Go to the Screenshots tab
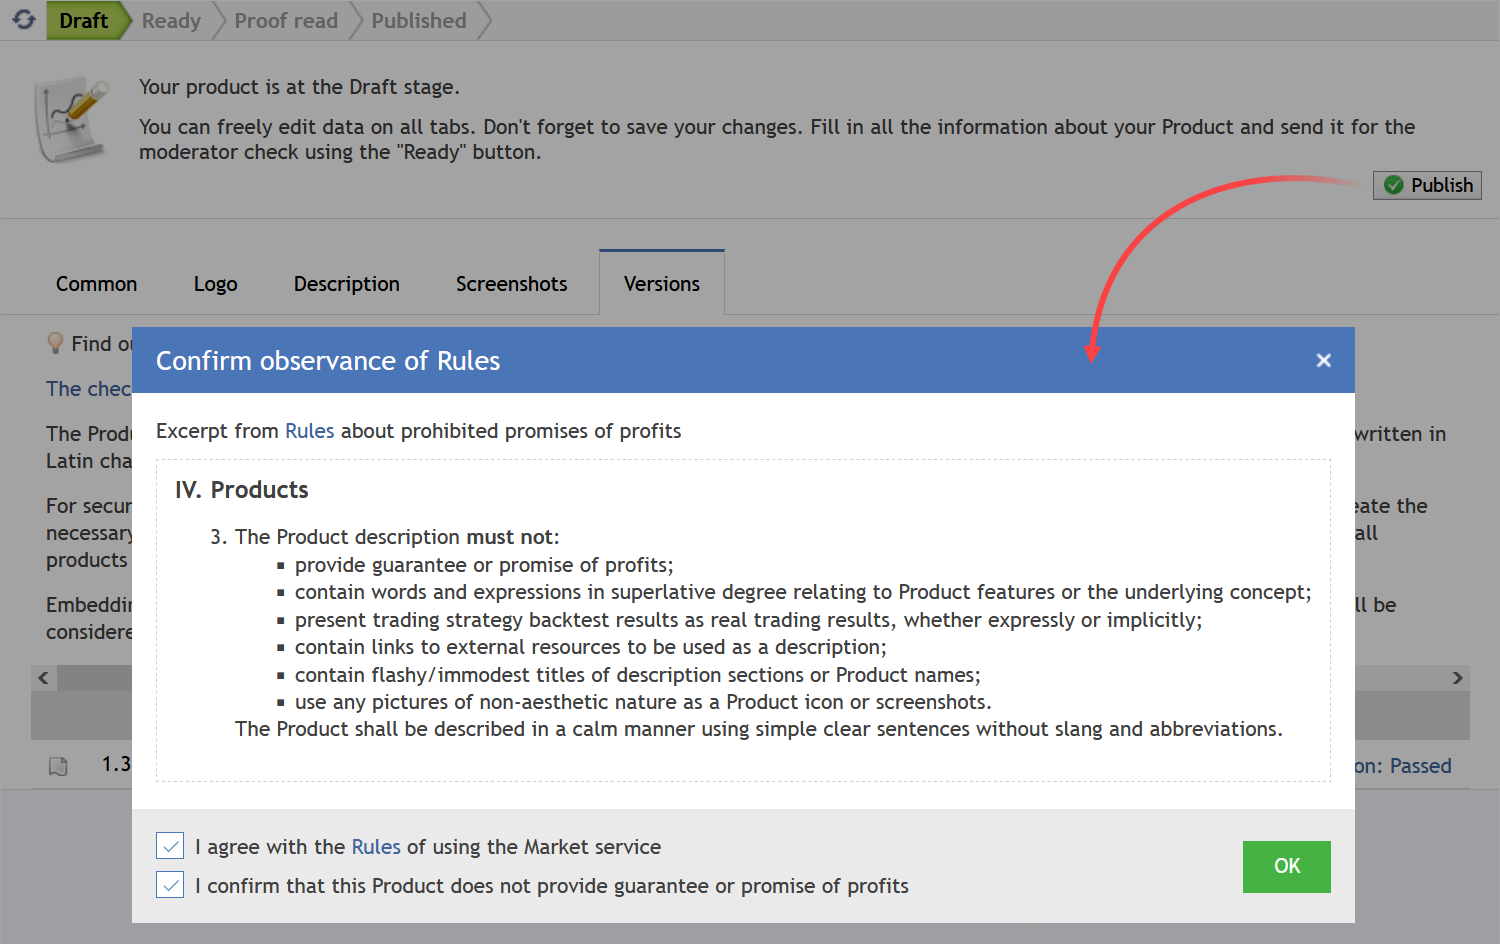This screenshot has width=1500, height=944. pyautogui.click(x=511, y=284)
